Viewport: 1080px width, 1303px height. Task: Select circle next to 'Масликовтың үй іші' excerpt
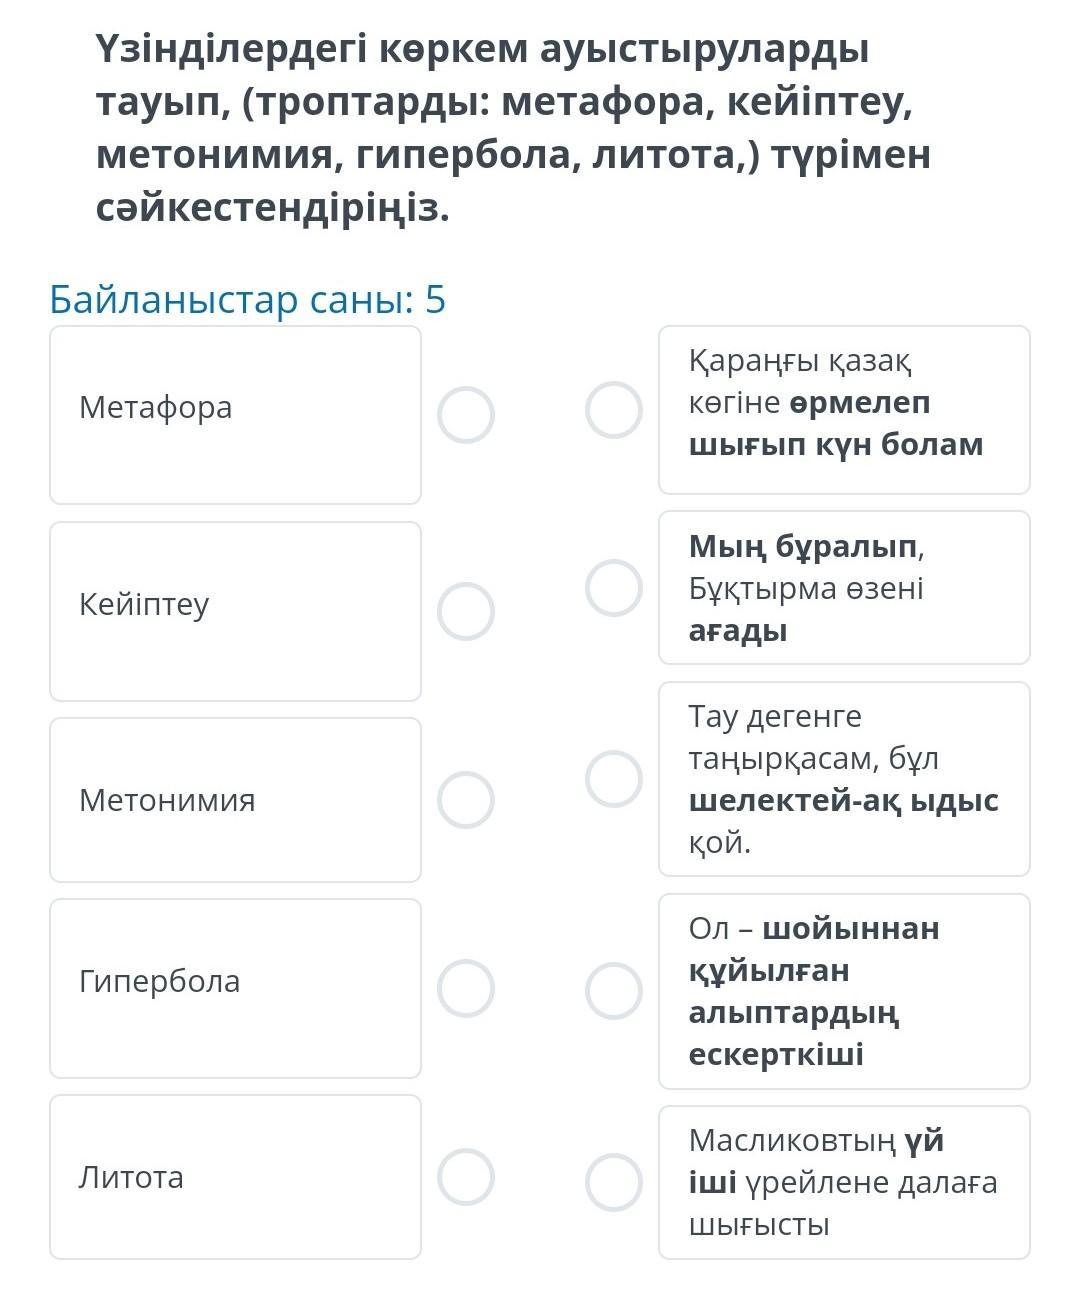pyautogui.click(x=614, y=1183)
